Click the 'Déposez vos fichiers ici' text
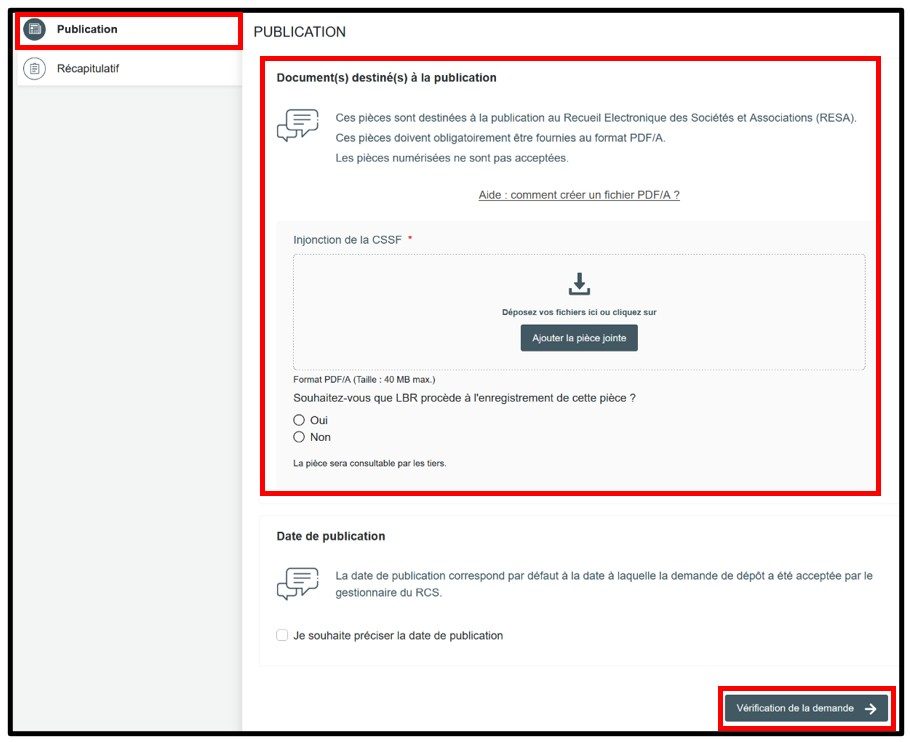910x742 pixels. click(x=579, y=312)
